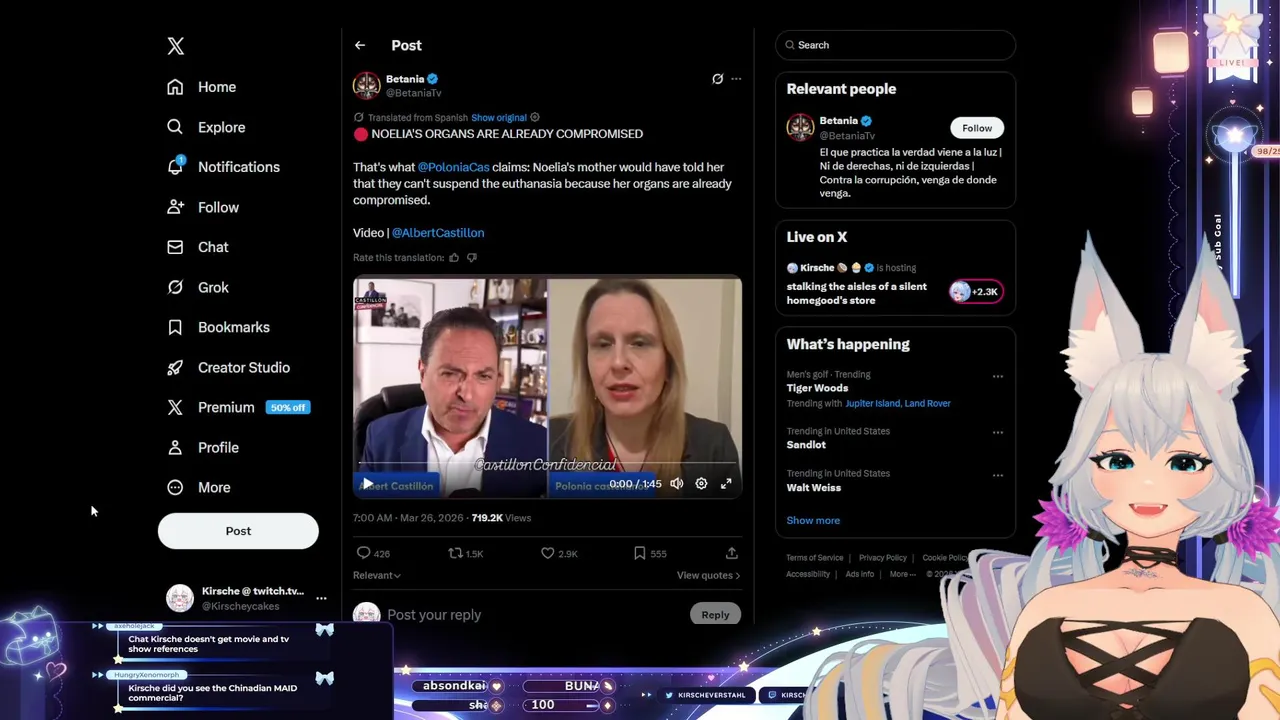Image resolution: width=1280 pixels, height=720 pixels.
Task: Click the Show original link
Action: 498,118
